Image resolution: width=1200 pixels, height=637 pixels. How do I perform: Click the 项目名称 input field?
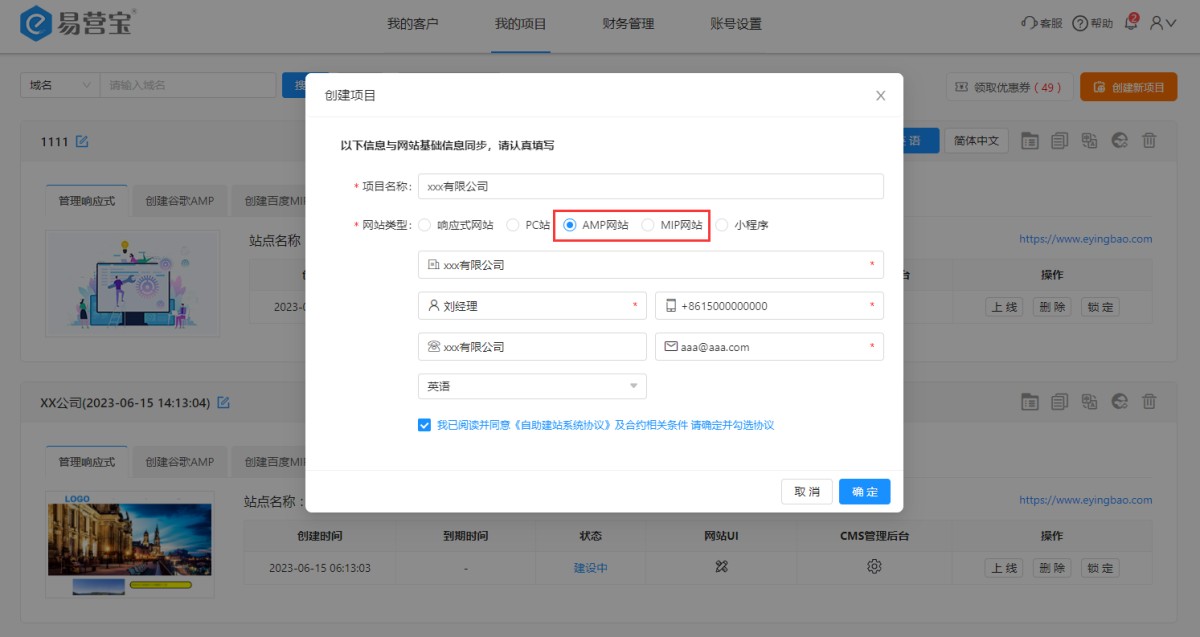click(x=650, y=186)
